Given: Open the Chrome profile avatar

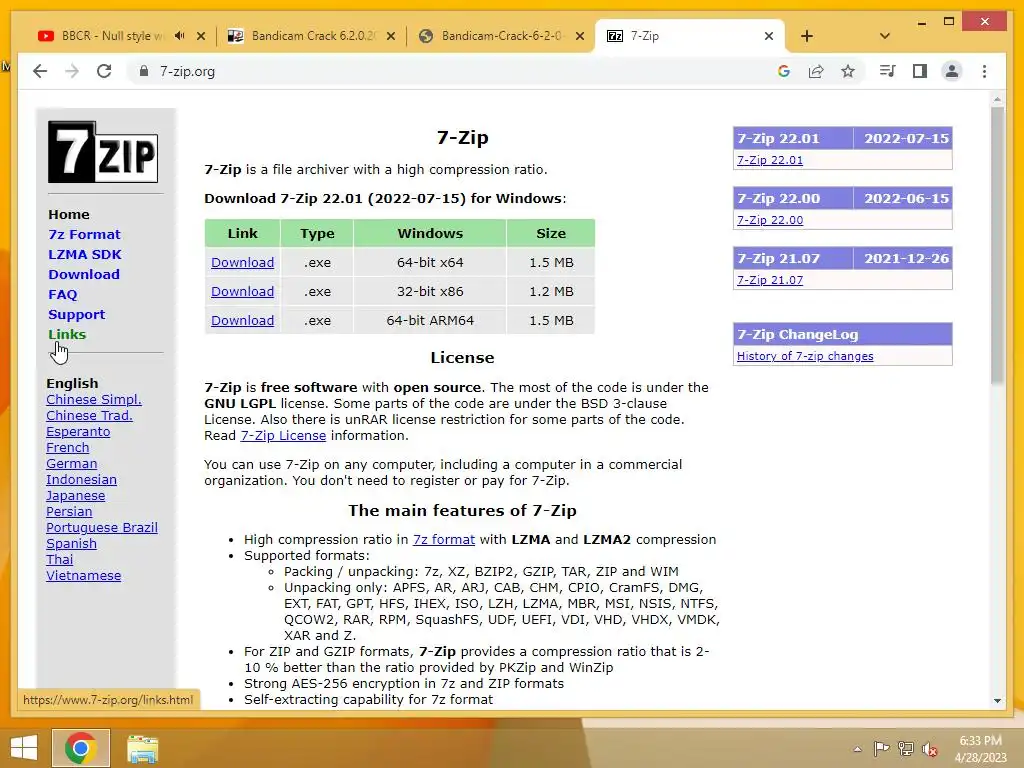Looking at the screenshot, I should (x=952, y=71).
